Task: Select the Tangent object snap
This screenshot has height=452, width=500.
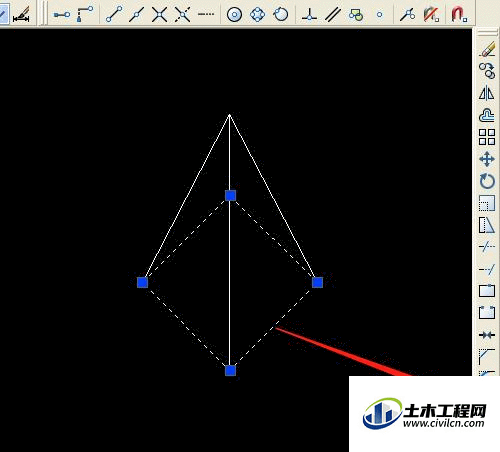Action: coord(280,15)
